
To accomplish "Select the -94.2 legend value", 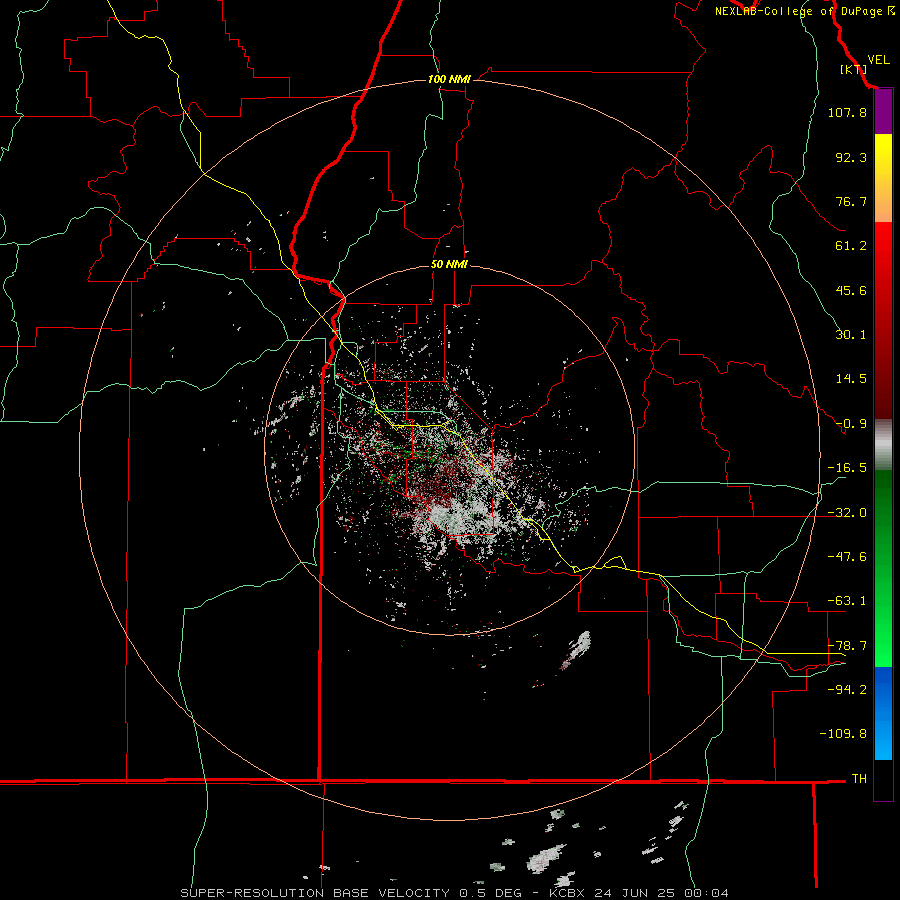I will pyautogui.click(x=847, y=689).
